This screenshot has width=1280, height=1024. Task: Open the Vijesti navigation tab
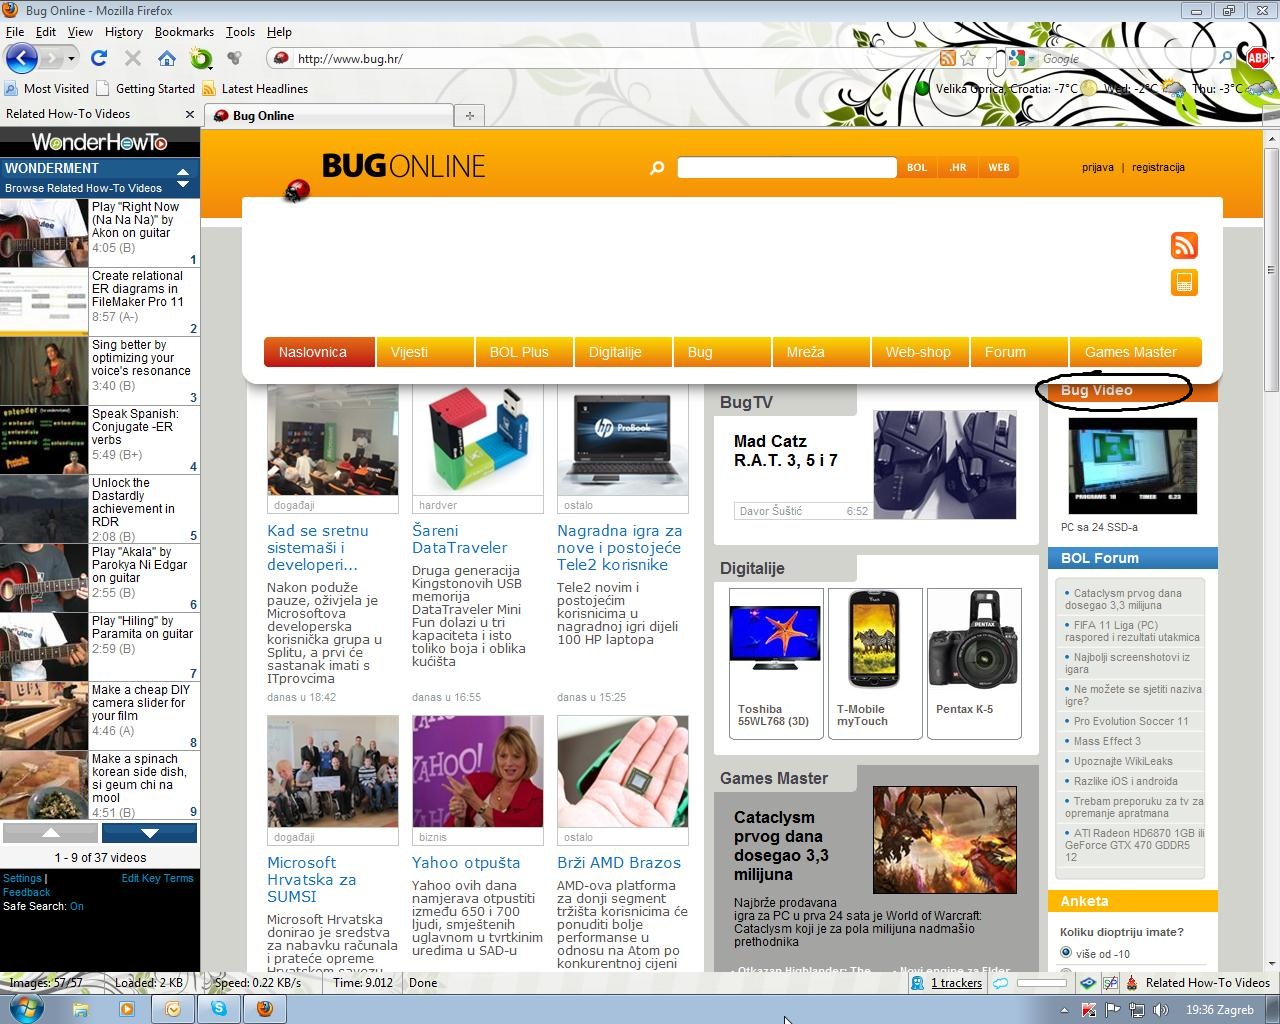pos(425,352)
